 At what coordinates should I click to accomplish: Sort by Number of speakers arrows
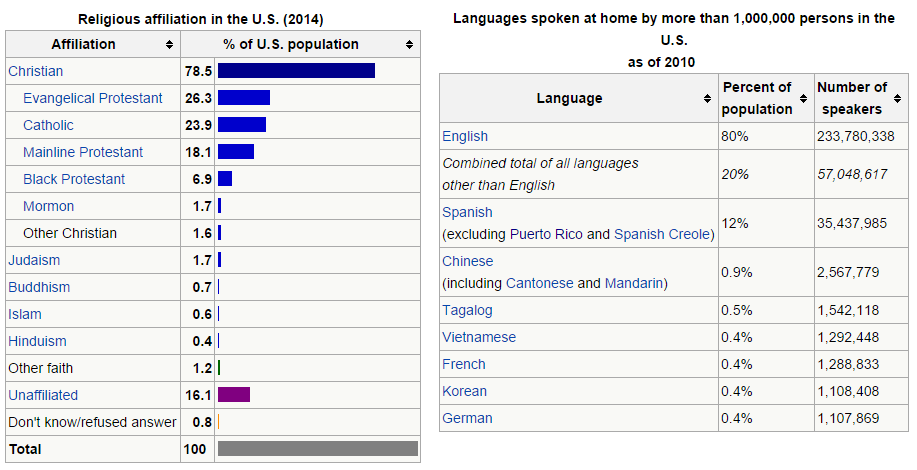899,109
